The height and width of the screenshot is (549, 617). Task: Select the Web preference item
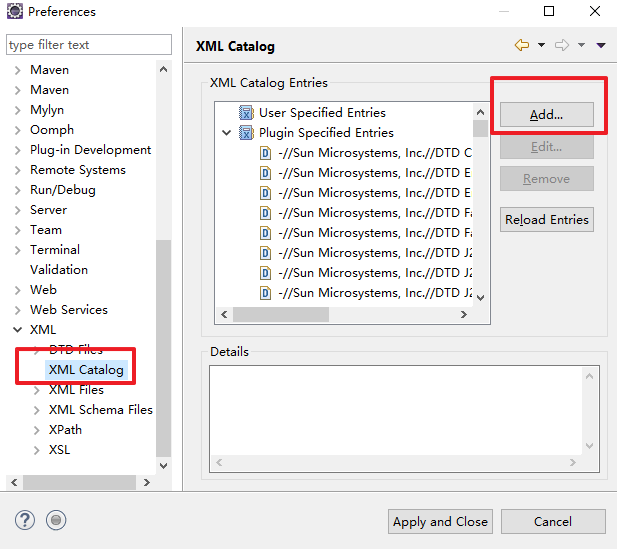[x=43, y=290]
